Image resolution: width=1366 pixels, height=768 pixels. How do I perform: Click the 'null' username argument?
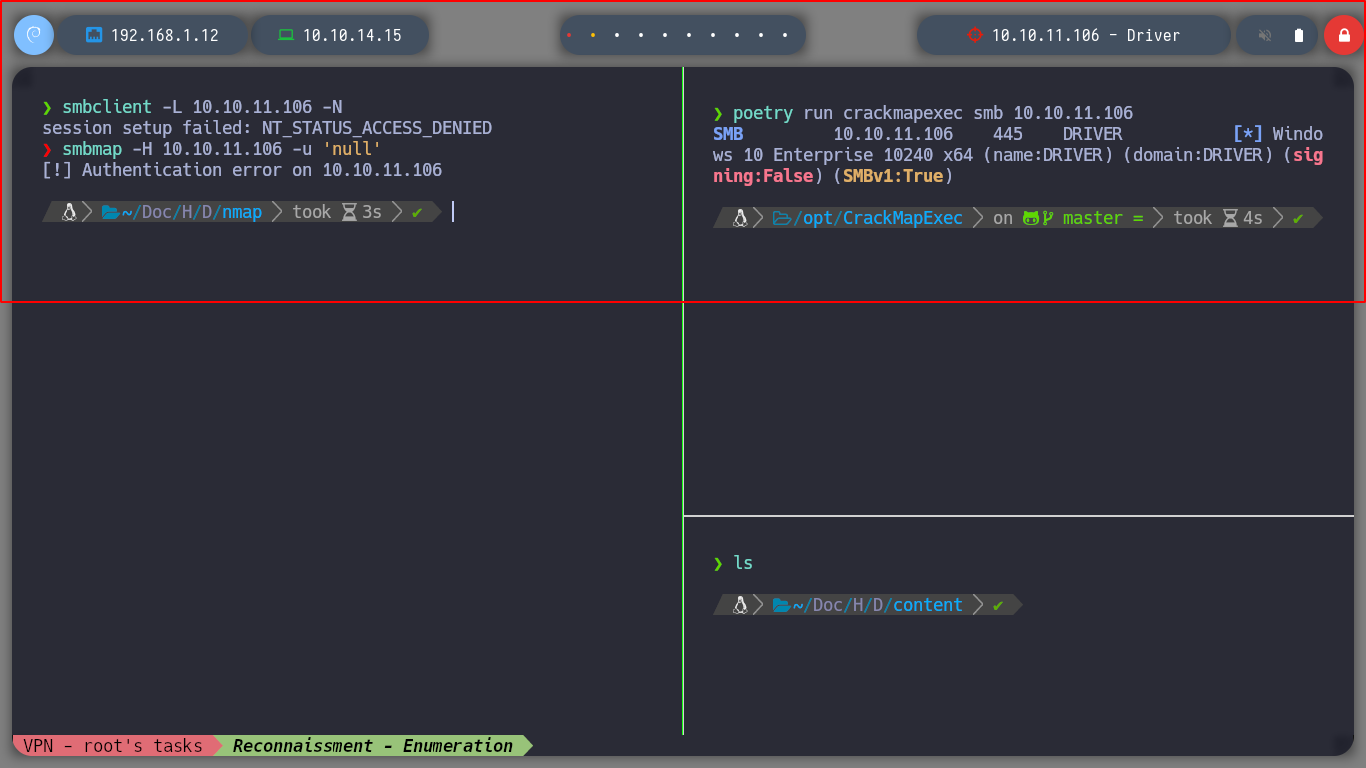click(352, 149)
